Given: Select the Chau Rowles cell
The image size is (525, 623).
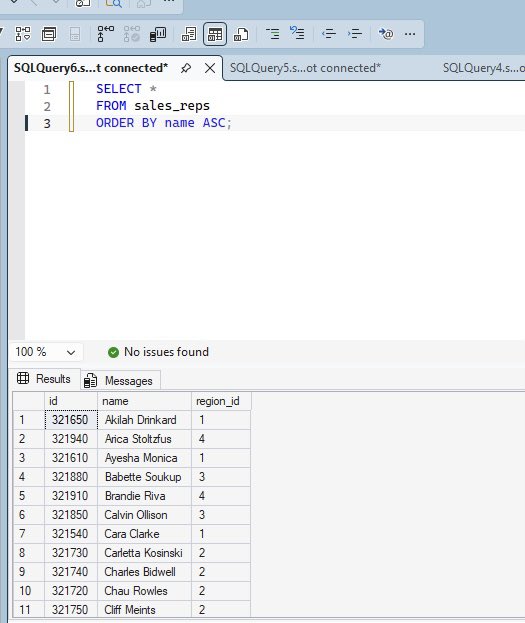Looking at the screenshot, I should click(144, 591).
